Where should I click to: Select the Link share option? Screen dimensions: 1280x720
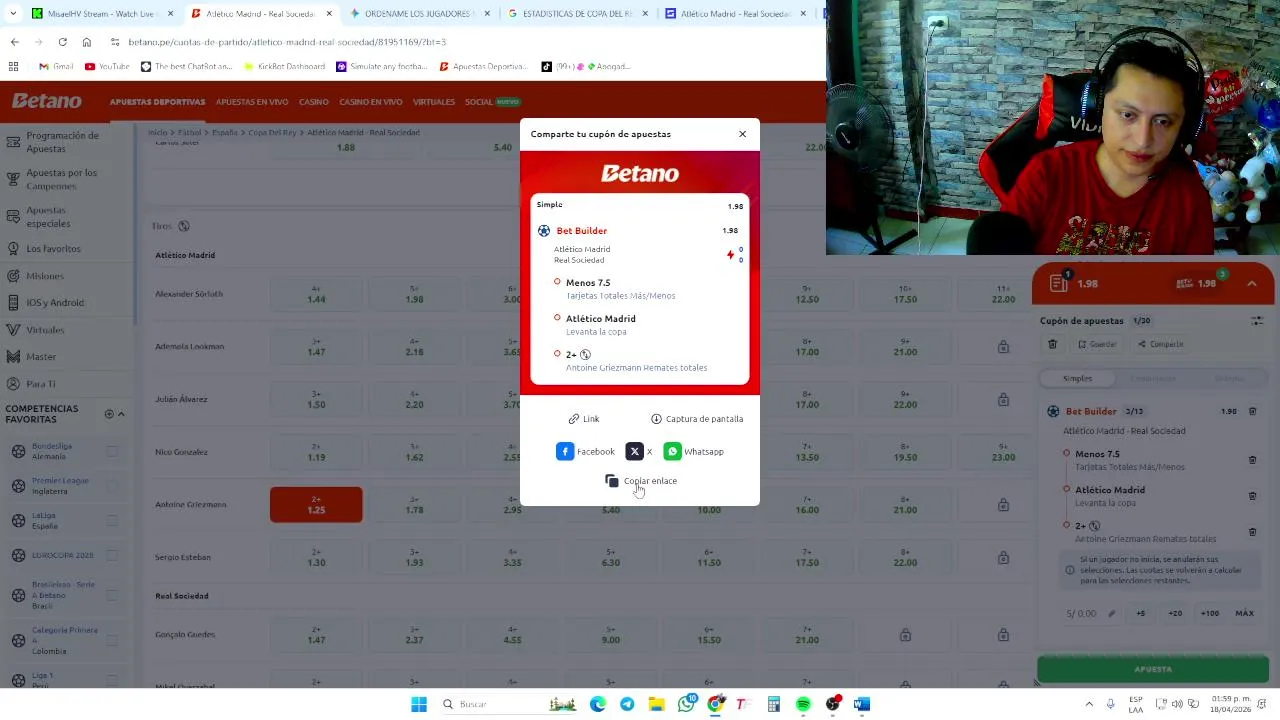click(584, 419)
